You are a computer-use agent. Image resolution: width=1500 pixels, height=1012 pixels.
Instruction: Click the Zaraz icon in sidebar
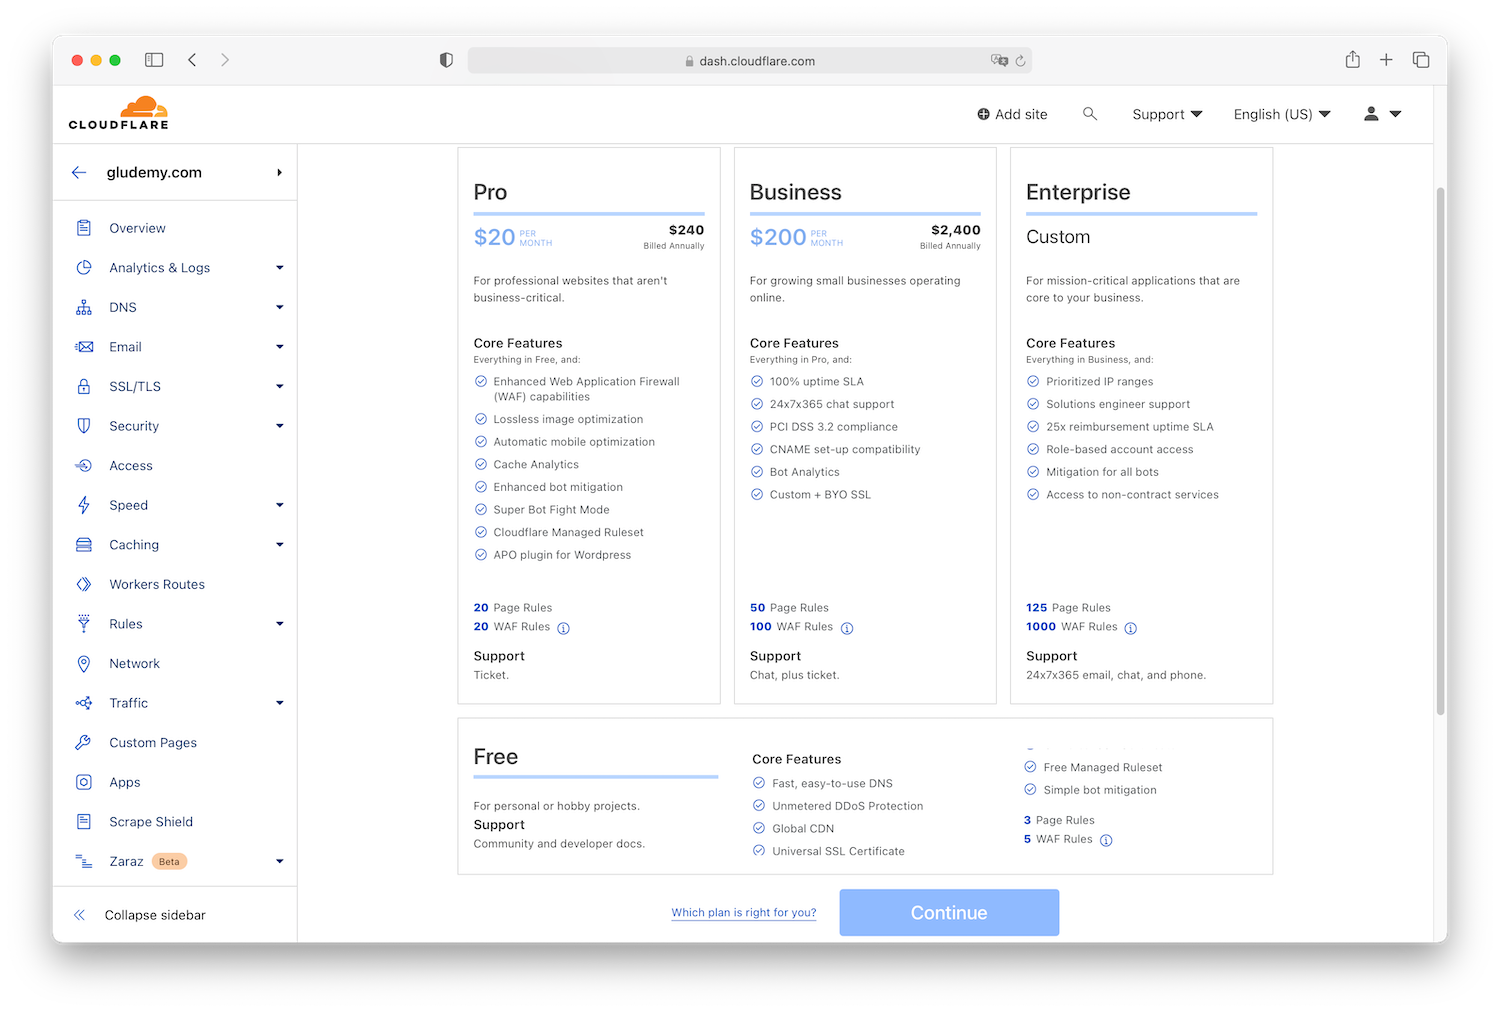click(84, 861)
